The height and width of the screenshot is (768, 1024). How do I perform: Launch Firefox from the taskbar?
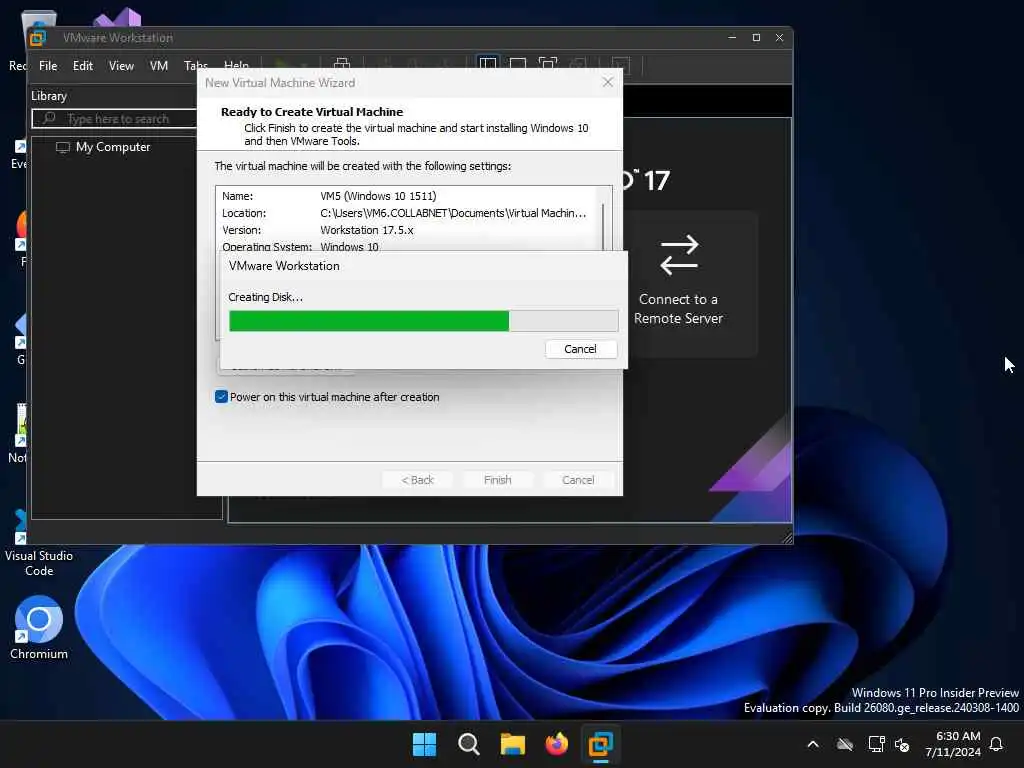(556, 744)
